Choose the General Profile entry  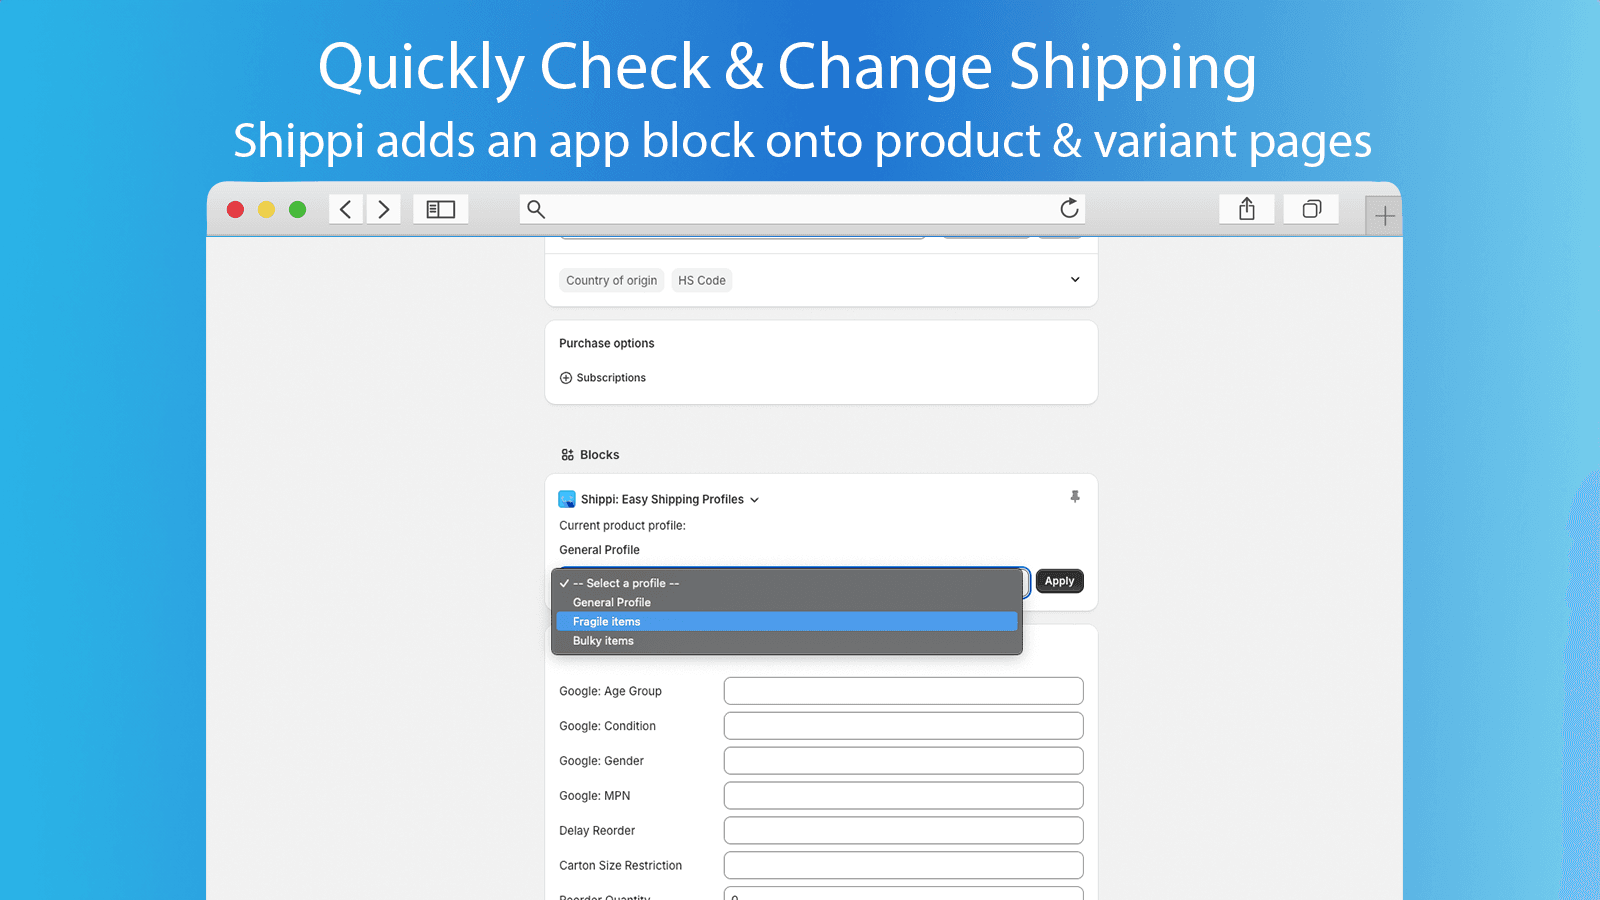611,602
